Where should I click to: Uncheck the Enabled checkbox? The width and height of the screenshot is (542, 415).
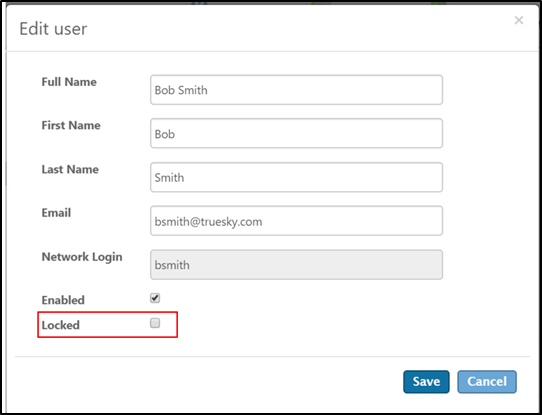point(155,298)
